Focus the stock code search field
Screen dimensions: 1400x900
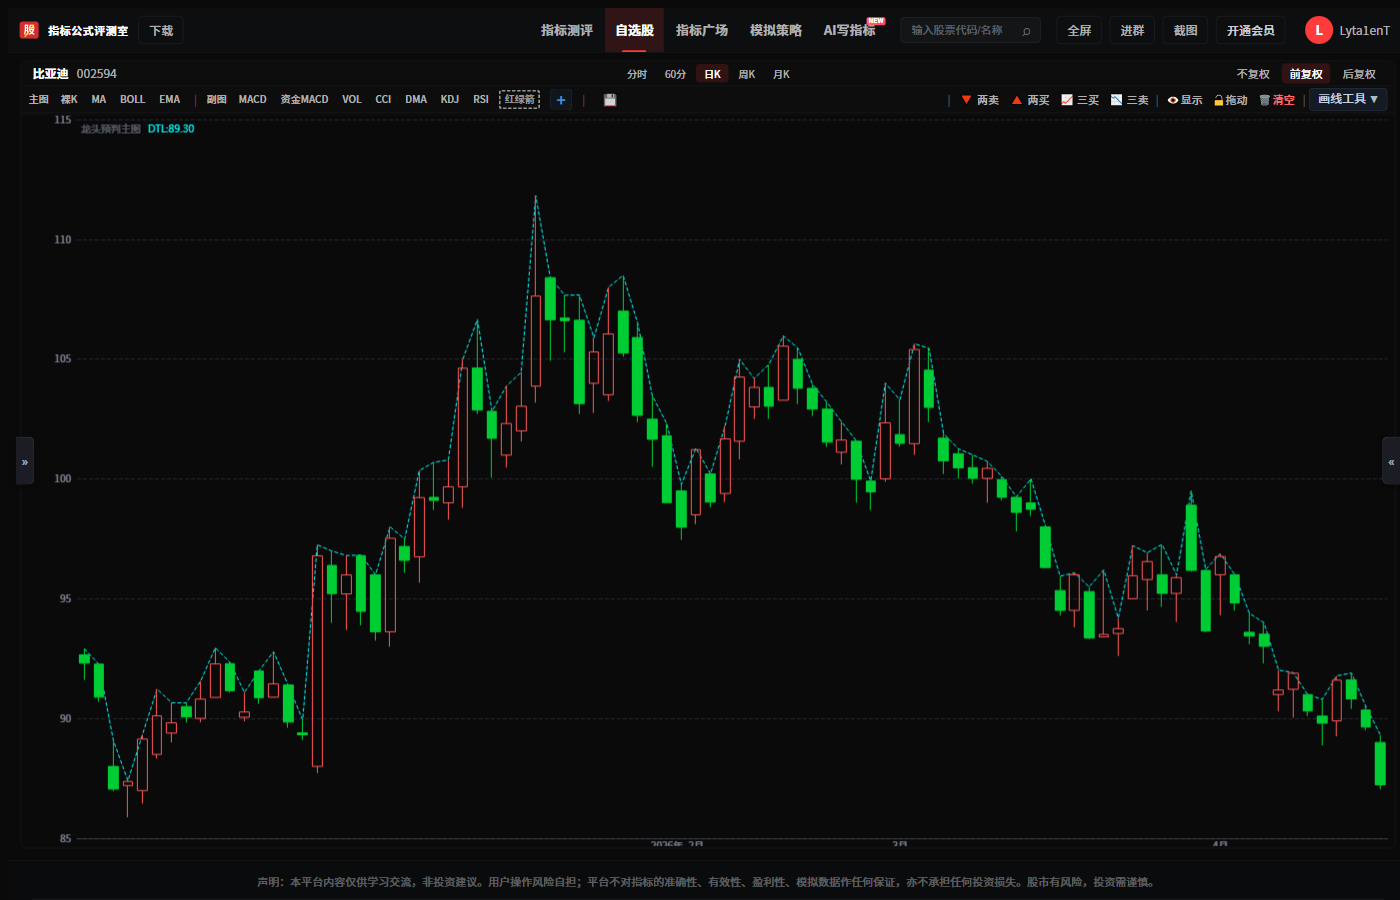[960, 31]
